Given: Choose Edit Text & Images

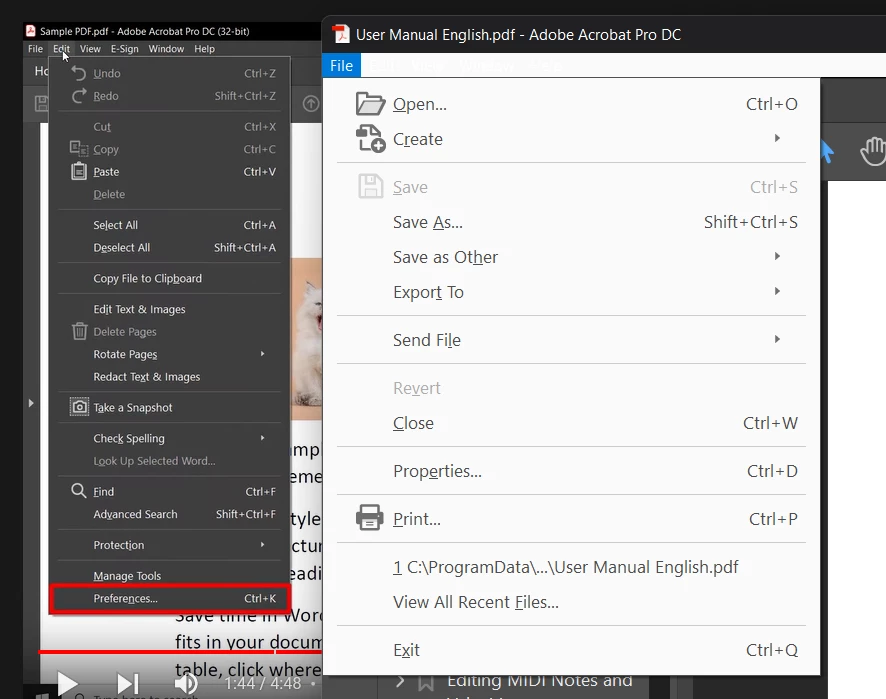Looking at the screenshot, I should 170,309.
